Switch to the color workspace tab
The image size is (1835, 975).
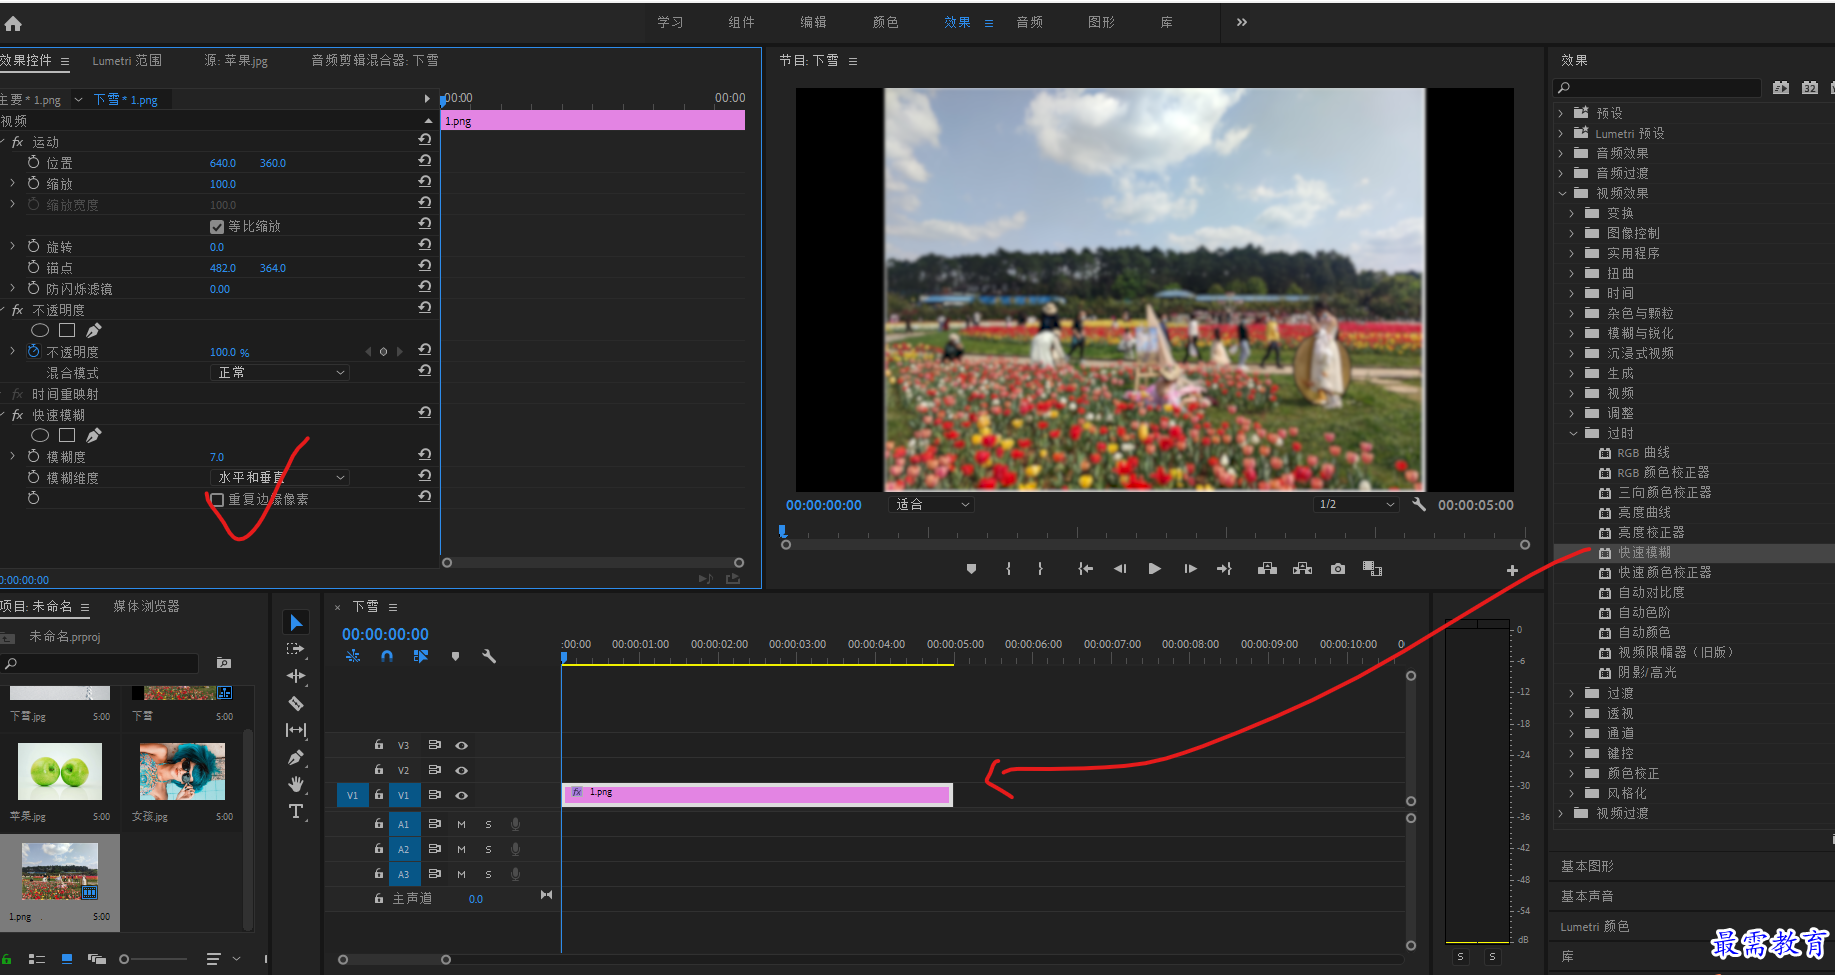pos(885,22)
